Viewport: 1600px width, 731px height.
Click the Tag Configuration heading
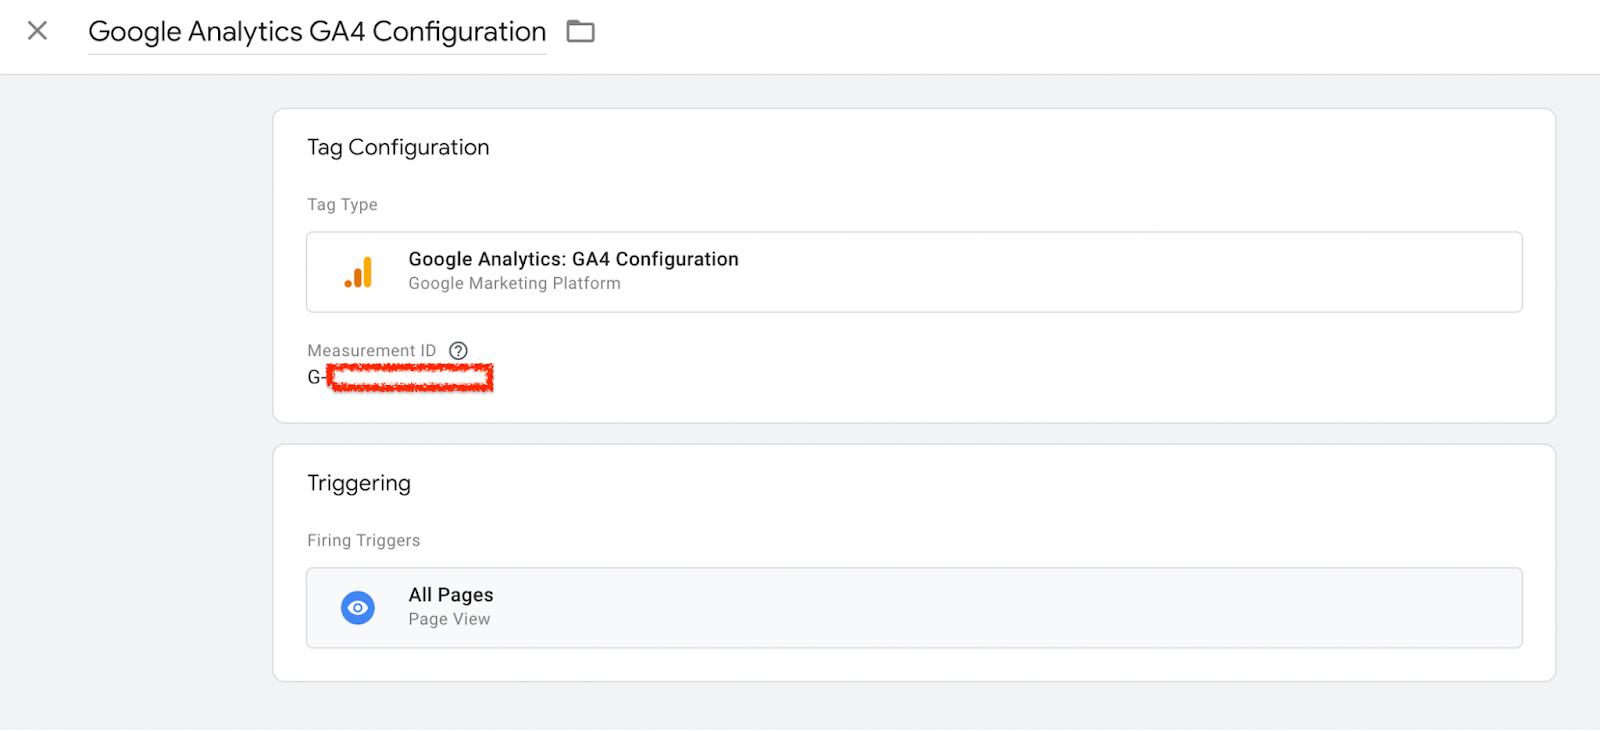click(398, 147)
